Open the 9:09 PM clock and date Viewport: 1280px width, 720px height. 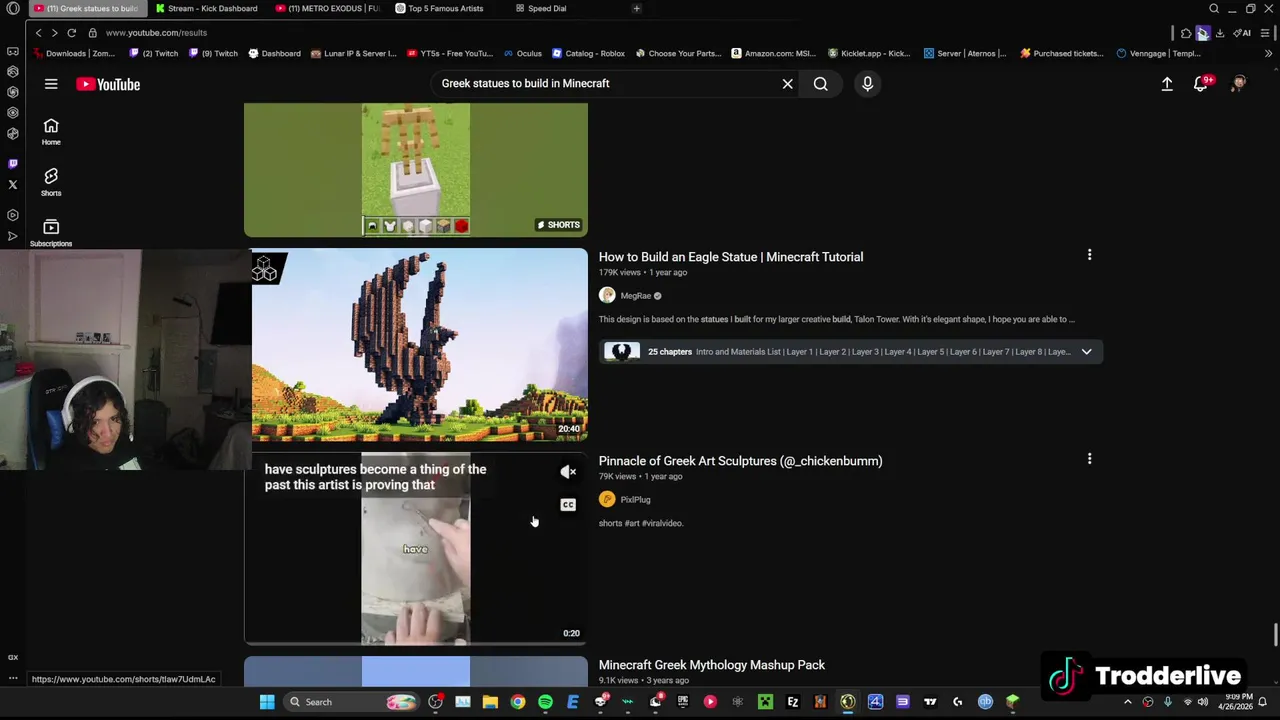(1235, 702)
